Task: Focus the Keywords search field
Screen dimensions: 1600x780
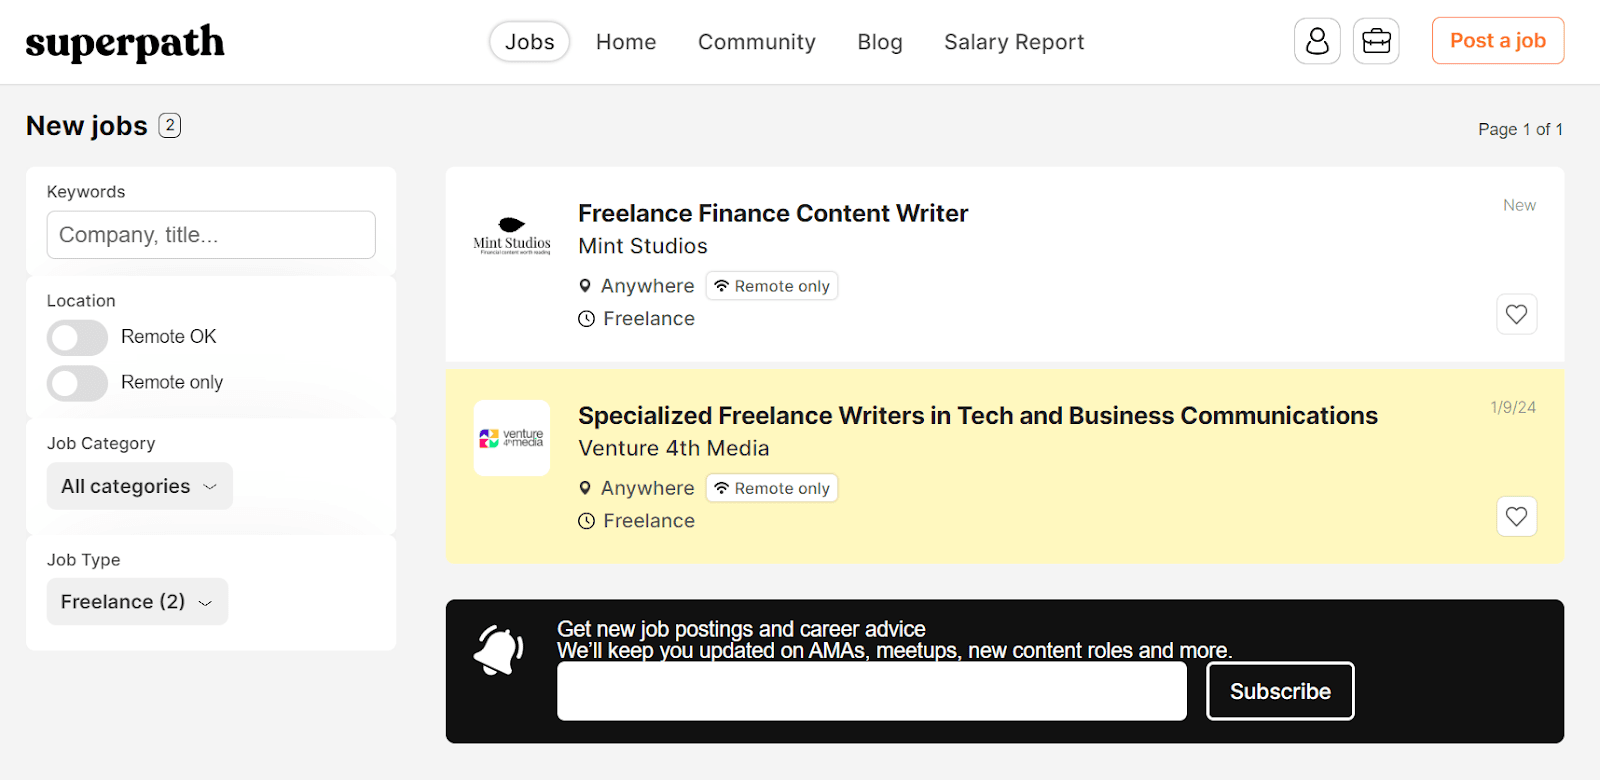Action: coord(211,235)
